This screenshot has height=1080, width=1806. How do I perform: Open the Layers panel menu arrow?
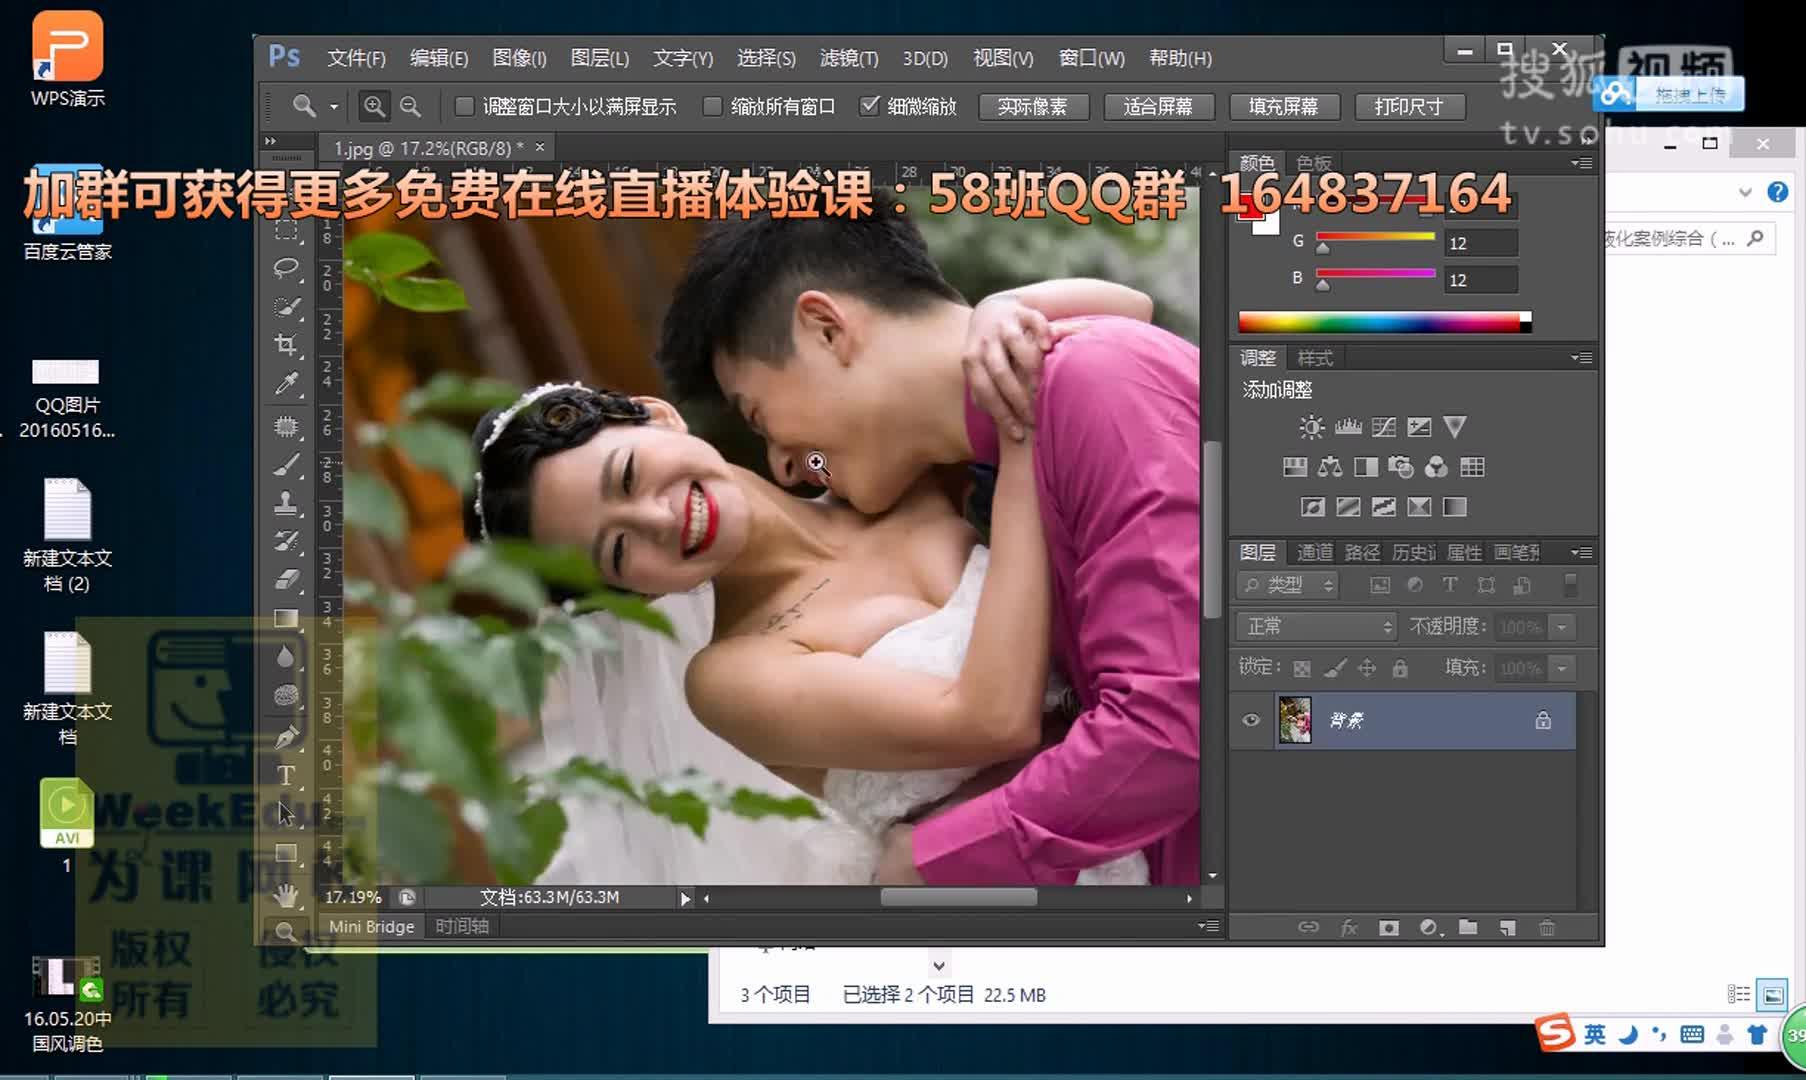coord(1581,552)
